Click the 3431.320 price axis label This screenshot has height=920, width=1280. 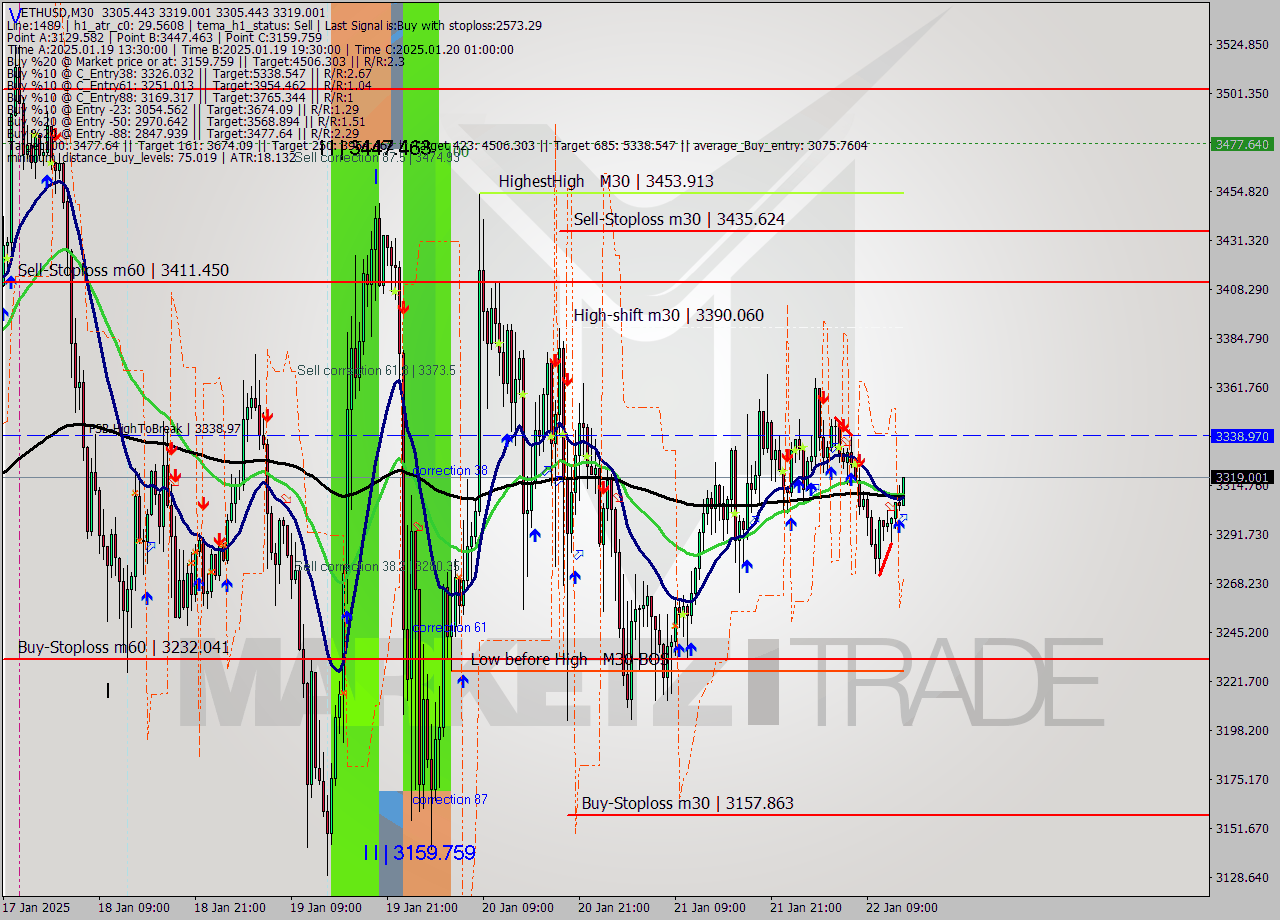click(x=1243, y=240)
